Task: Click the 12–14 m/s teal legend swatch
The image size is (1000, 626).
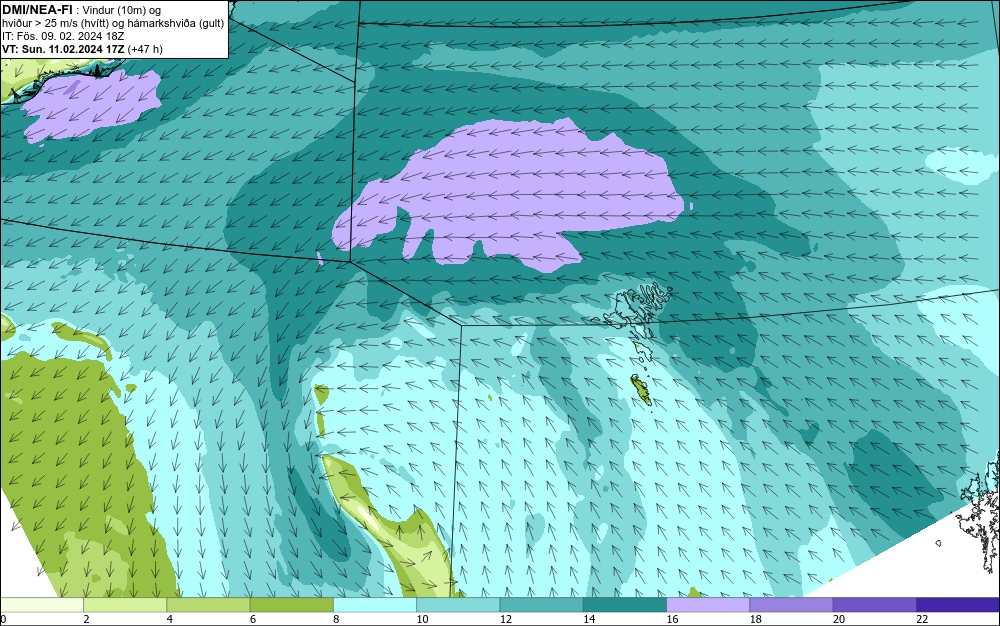Action: click(x=541, y=605)
